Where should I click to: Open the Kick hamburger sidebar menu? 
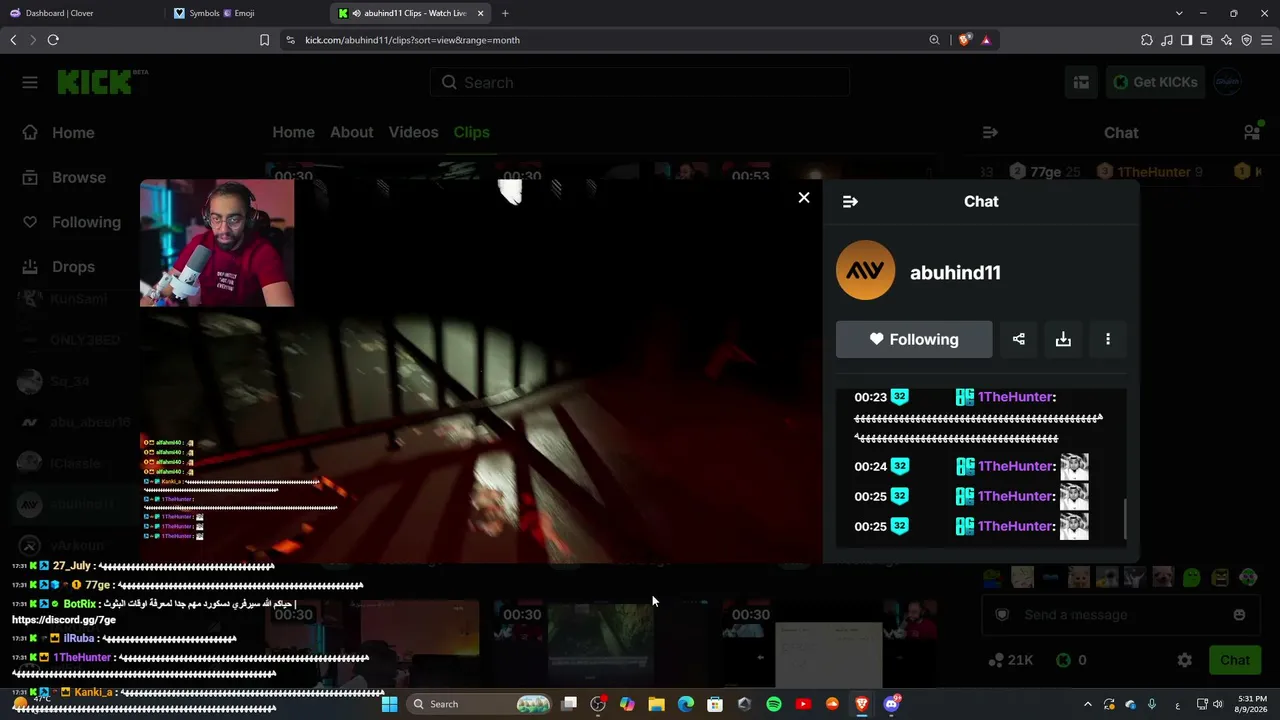click(30, 82)
